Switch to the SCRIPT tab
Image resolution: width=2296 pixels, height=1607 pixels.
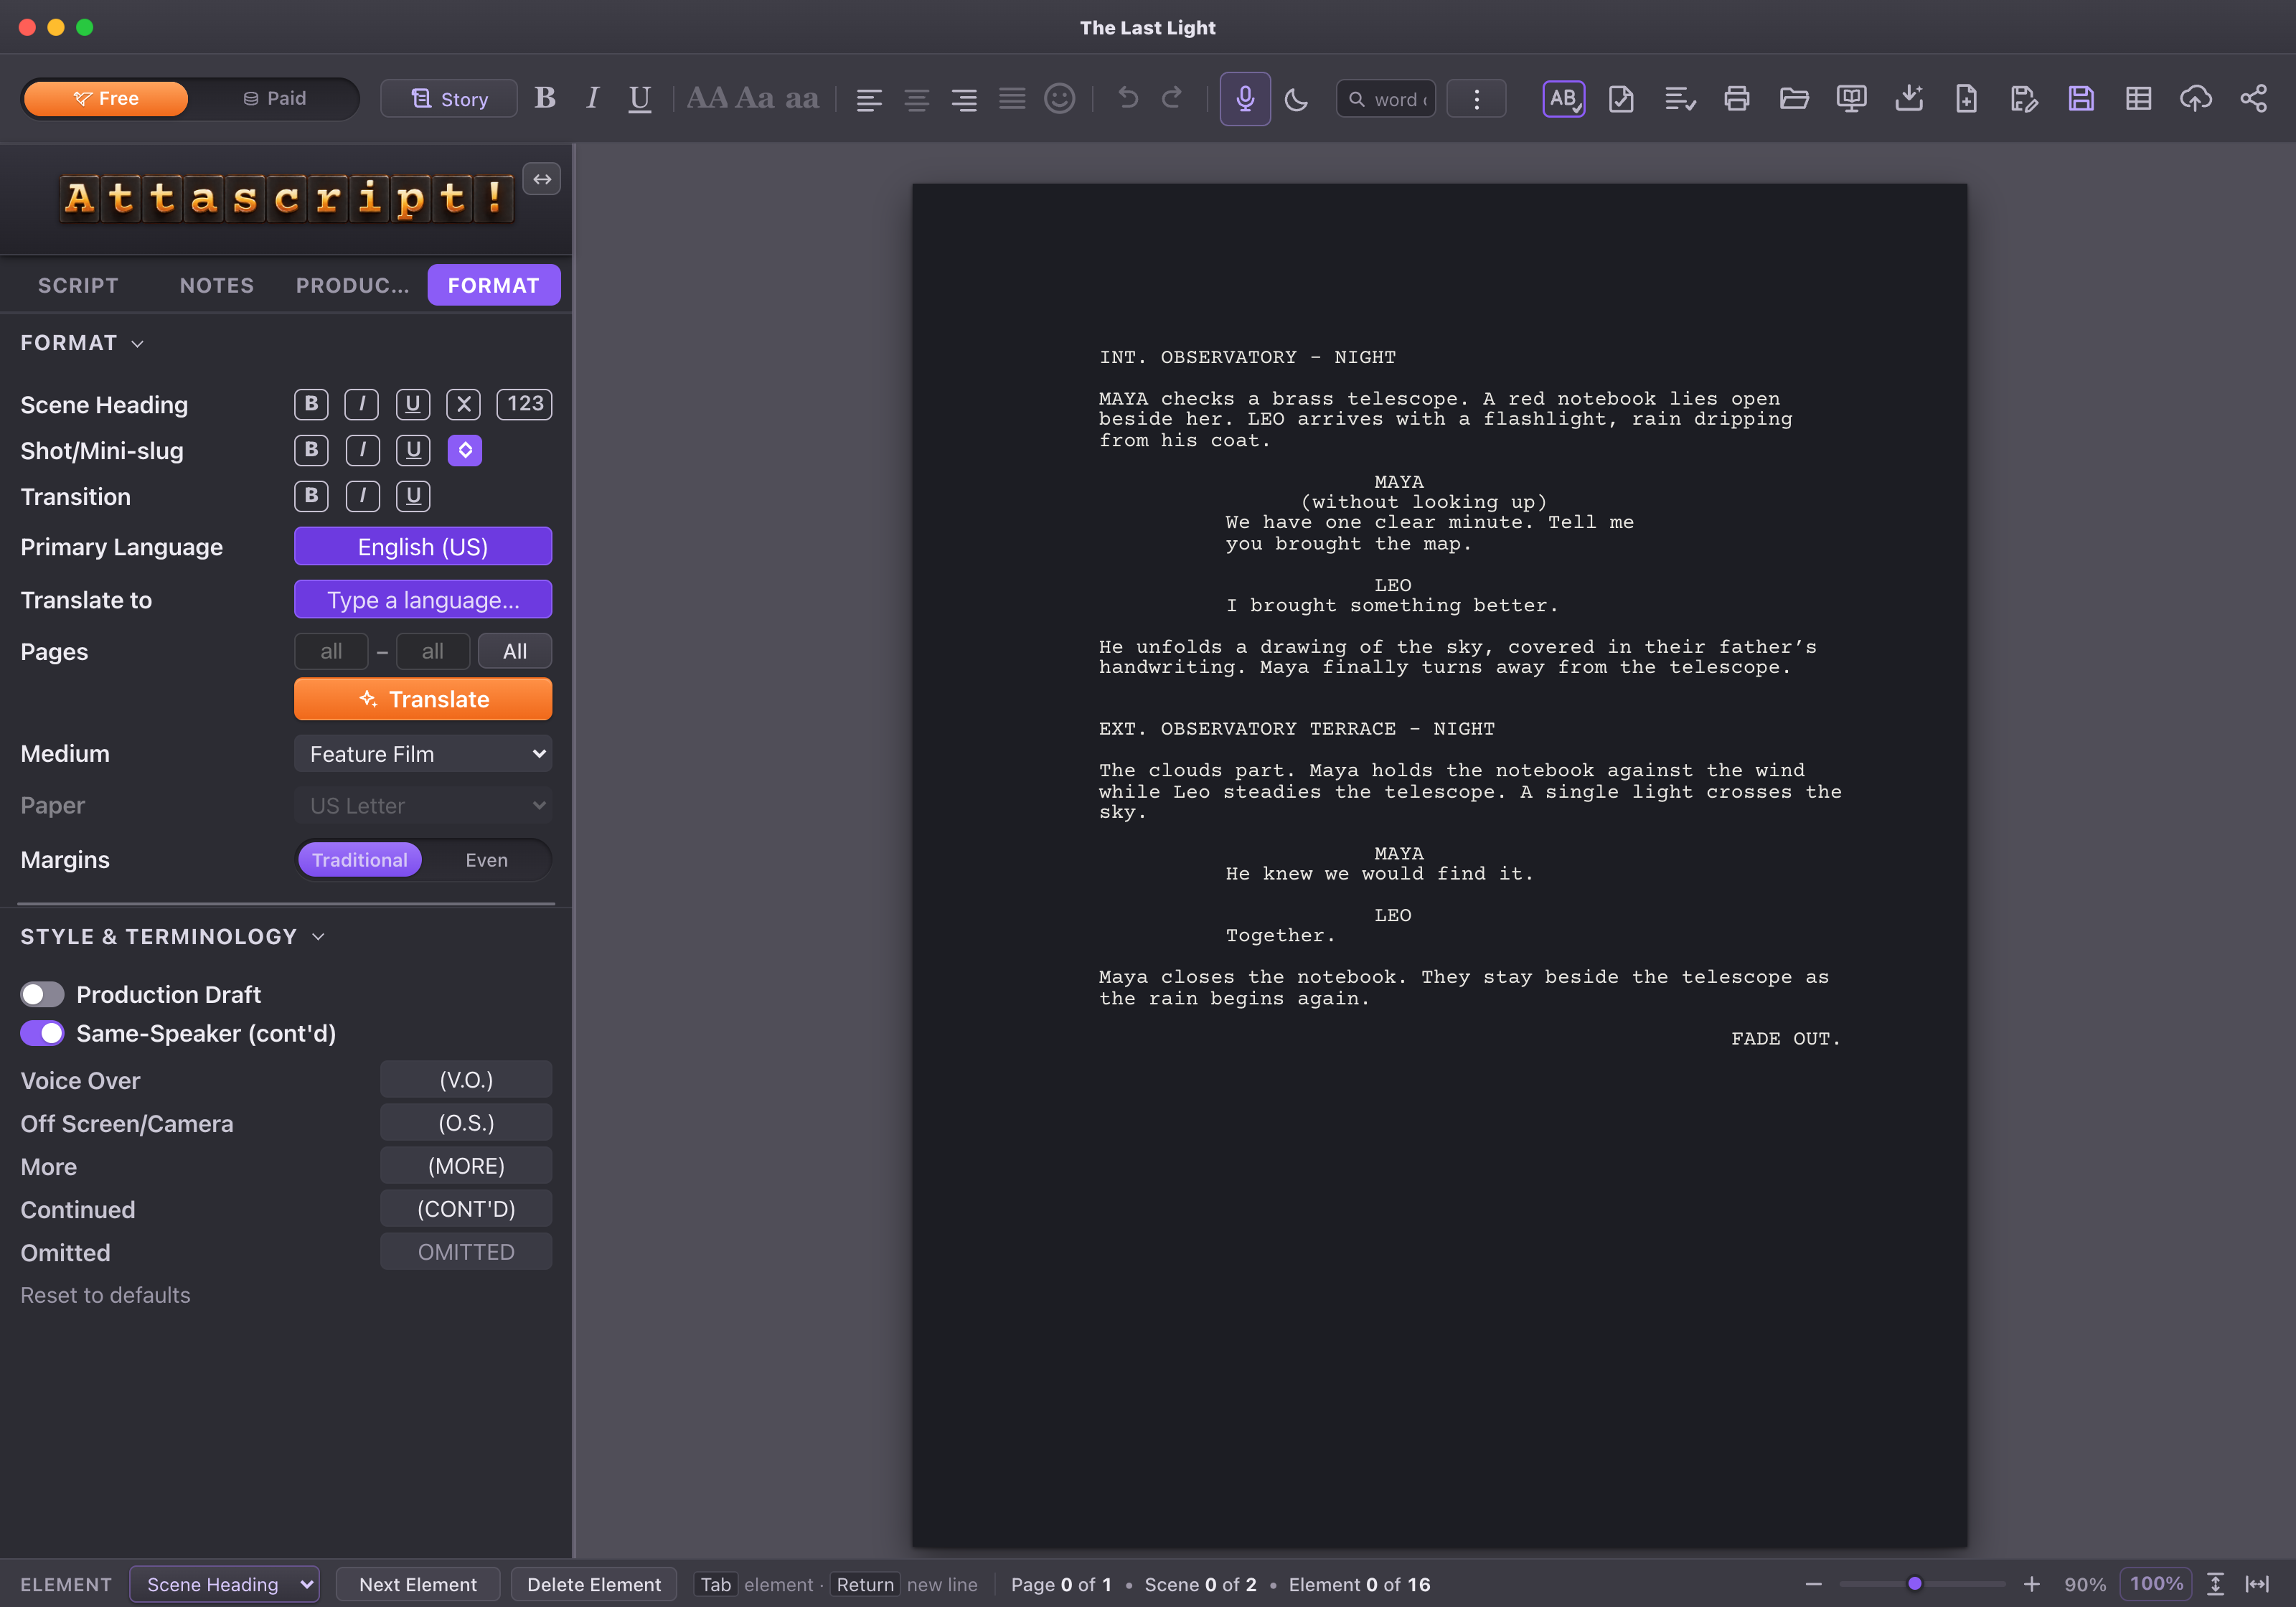[78, 286]
